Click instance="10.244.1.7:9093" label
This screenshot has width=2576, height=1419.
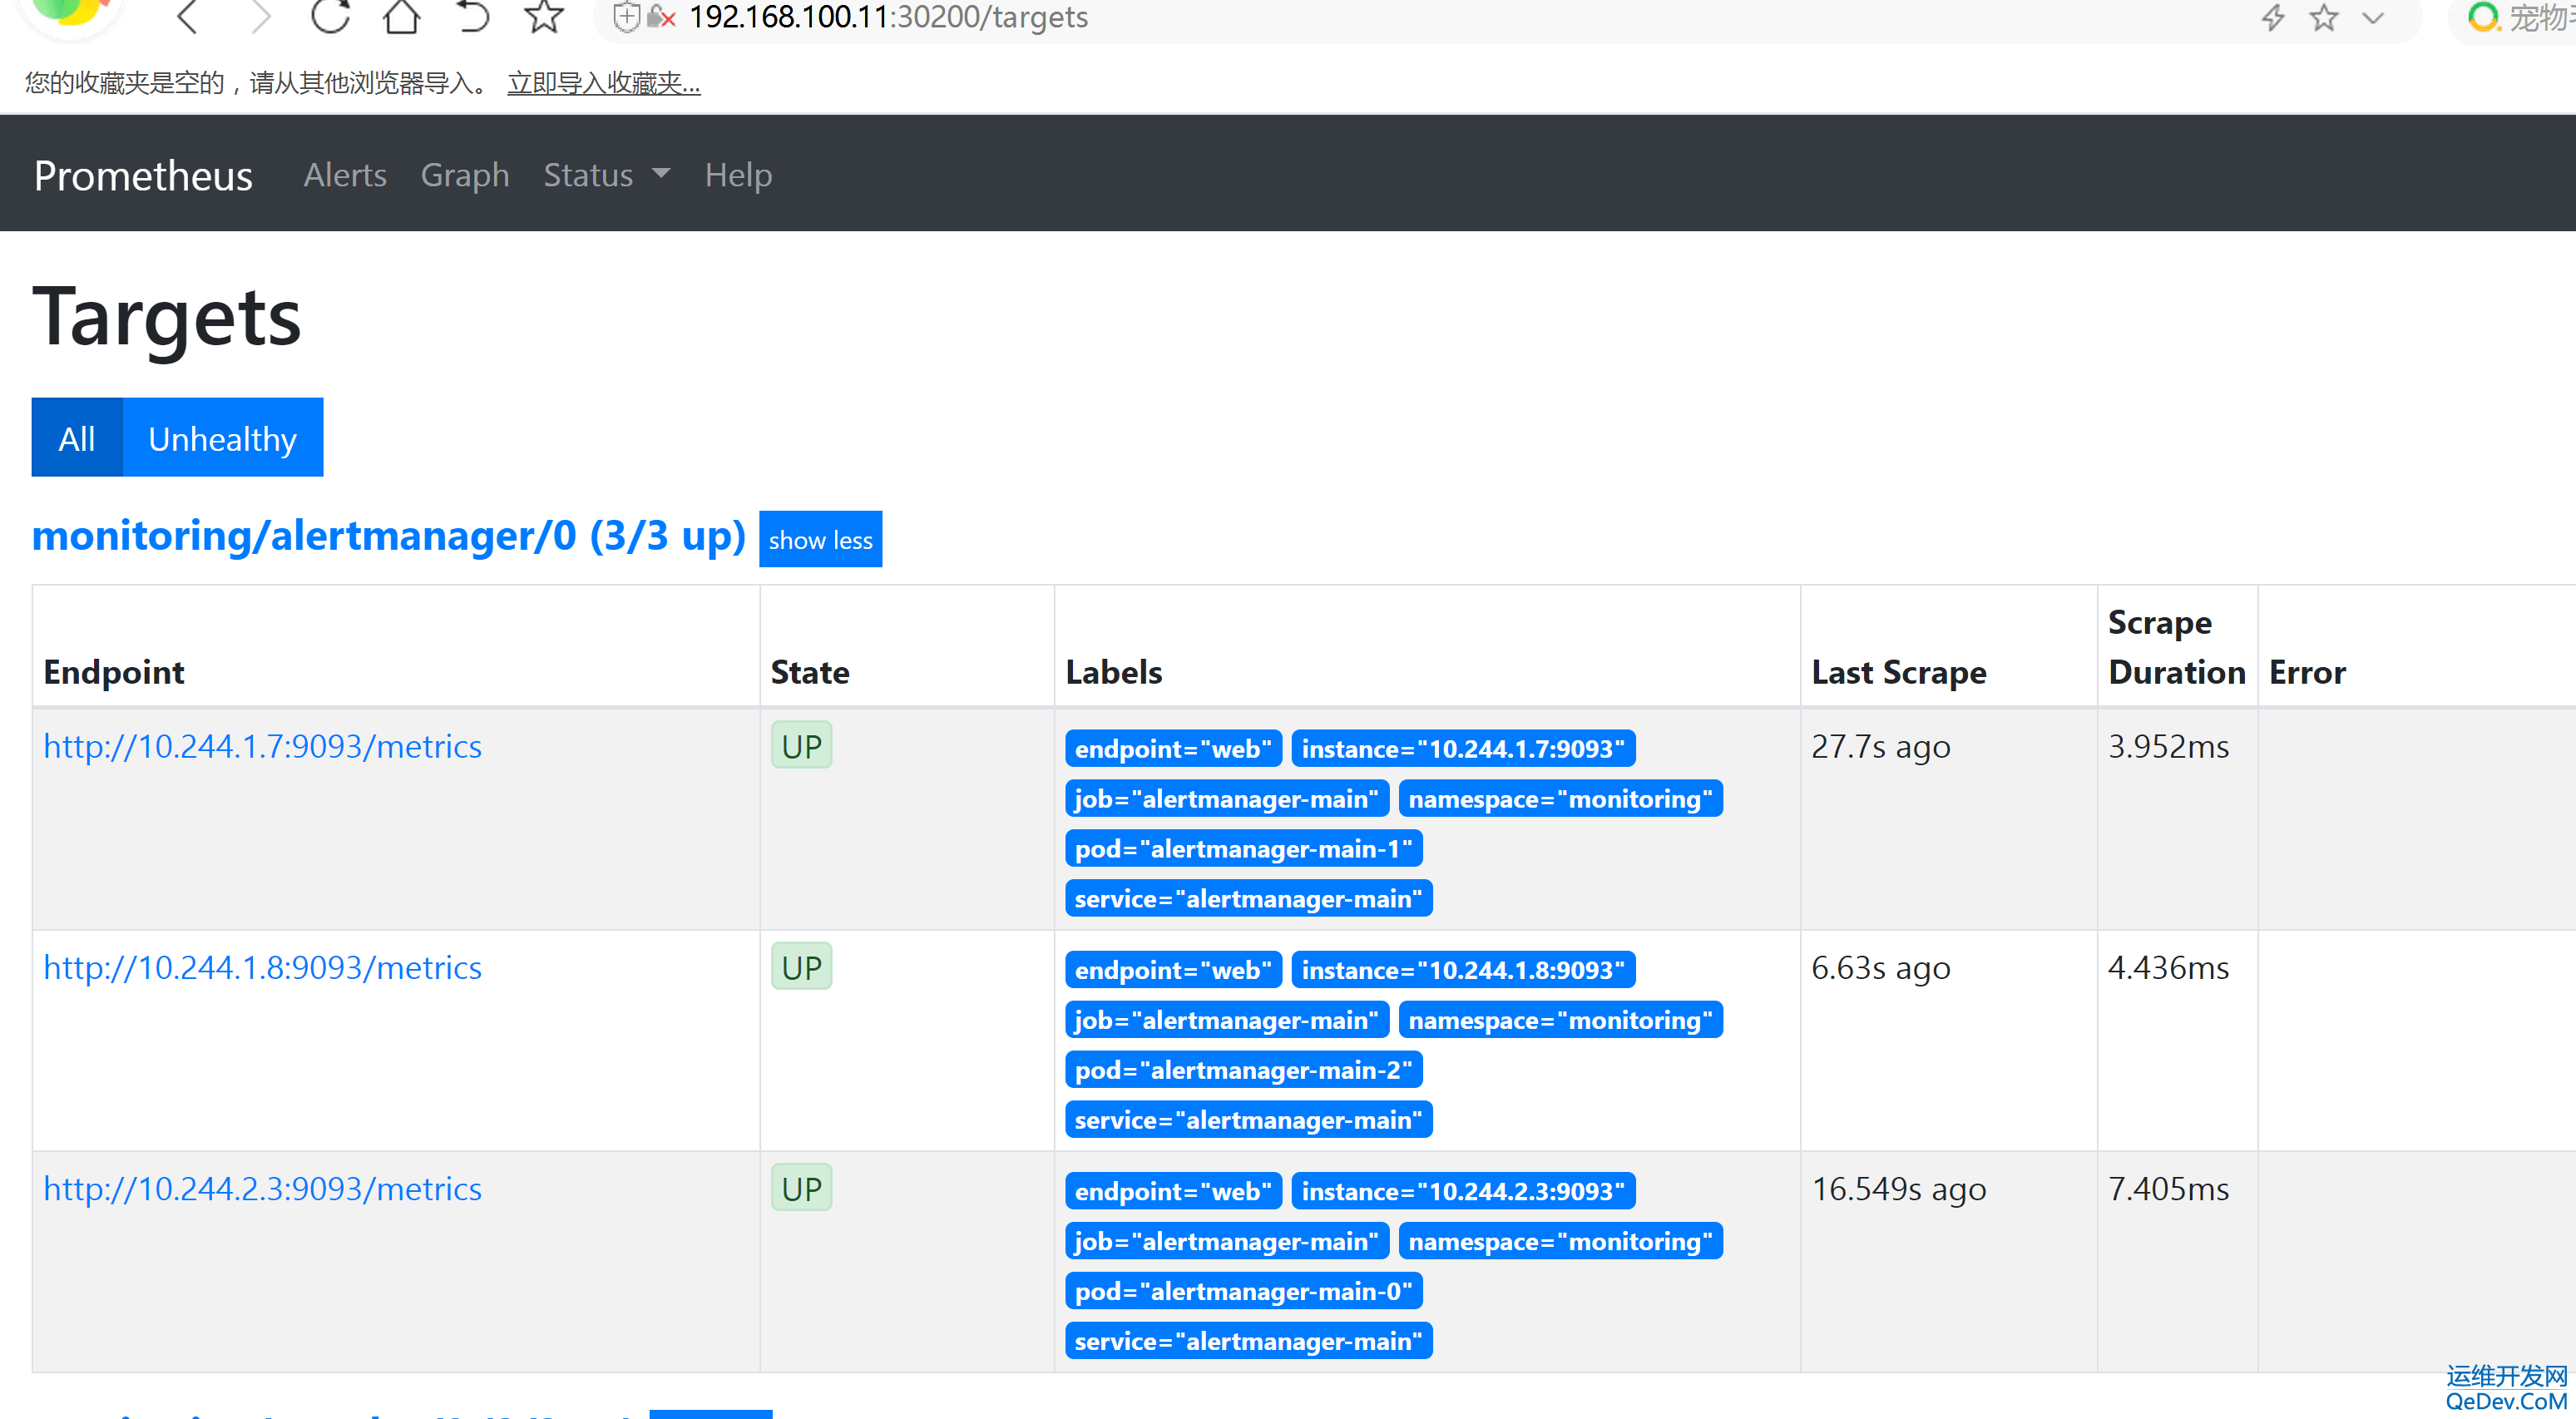point(1463,749)
